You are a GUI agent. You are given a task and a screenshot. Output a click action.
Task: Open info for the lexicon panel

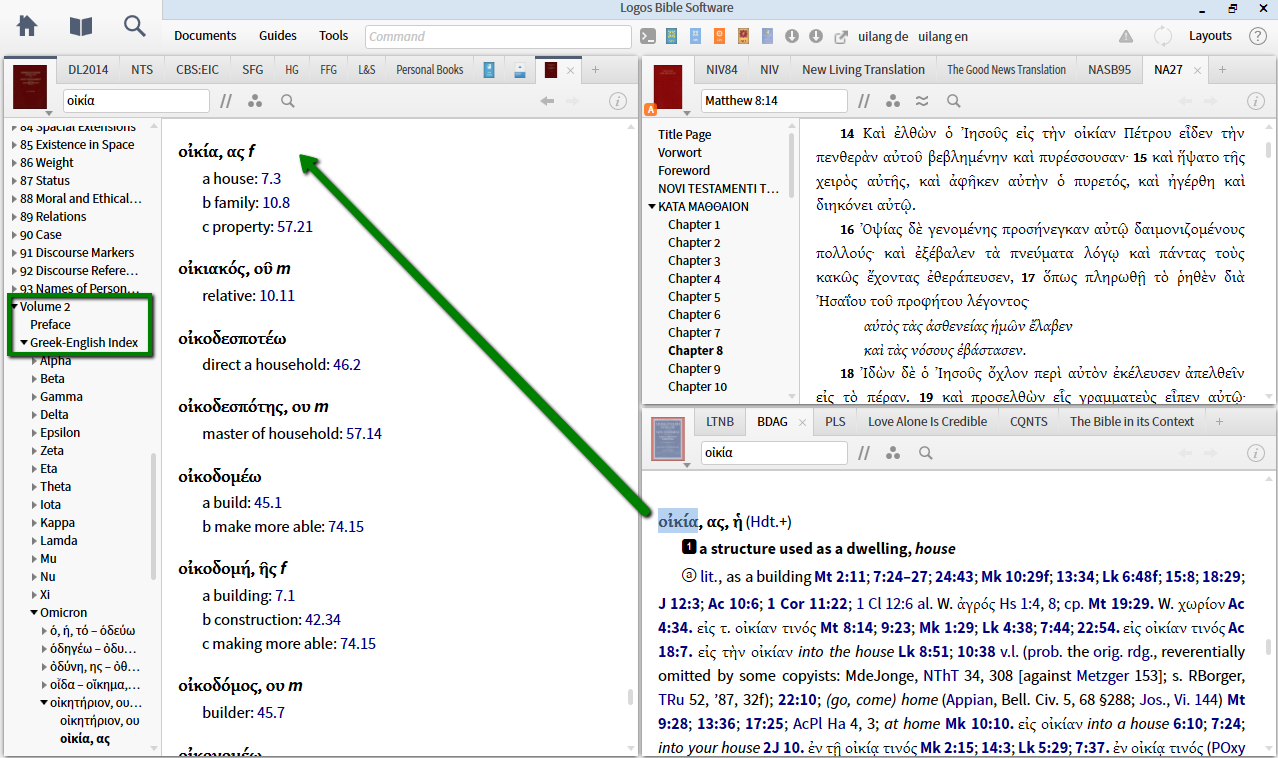tap(618, 101)
